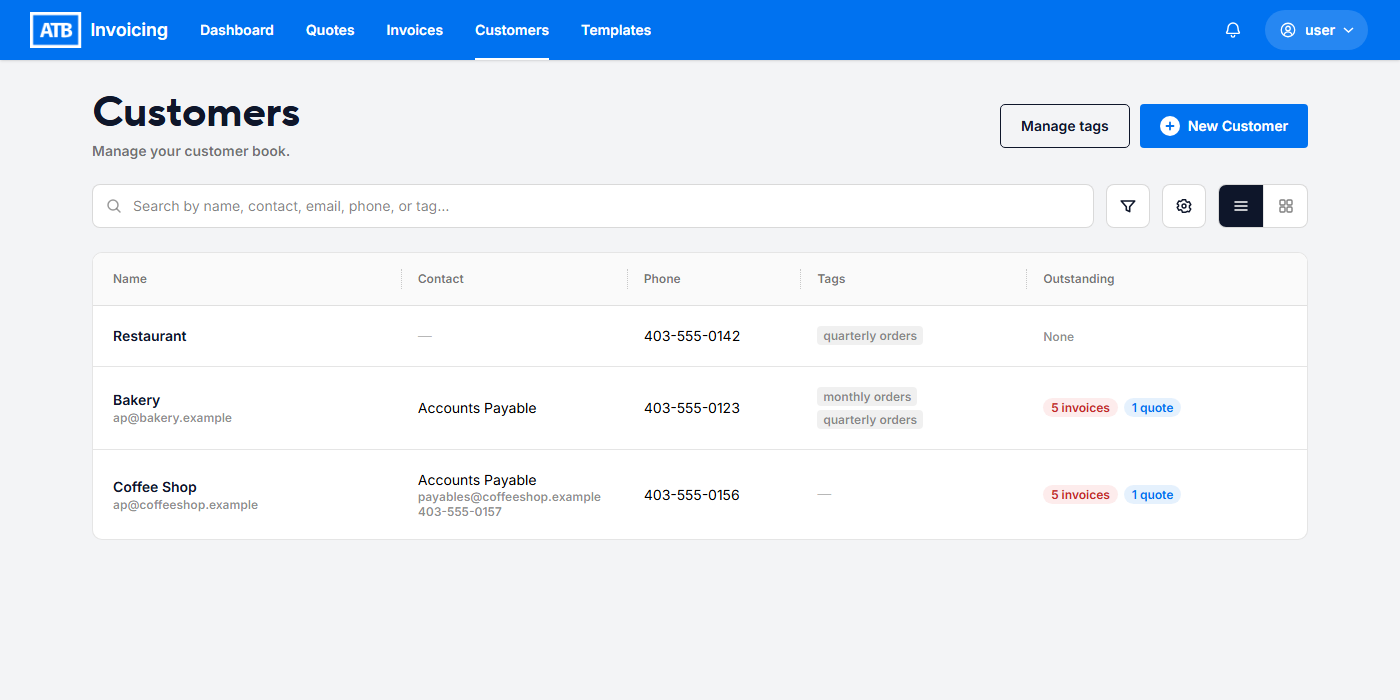Click the Invoicing brand title
The image size is (1400, 700).
[x=129, y=30]
